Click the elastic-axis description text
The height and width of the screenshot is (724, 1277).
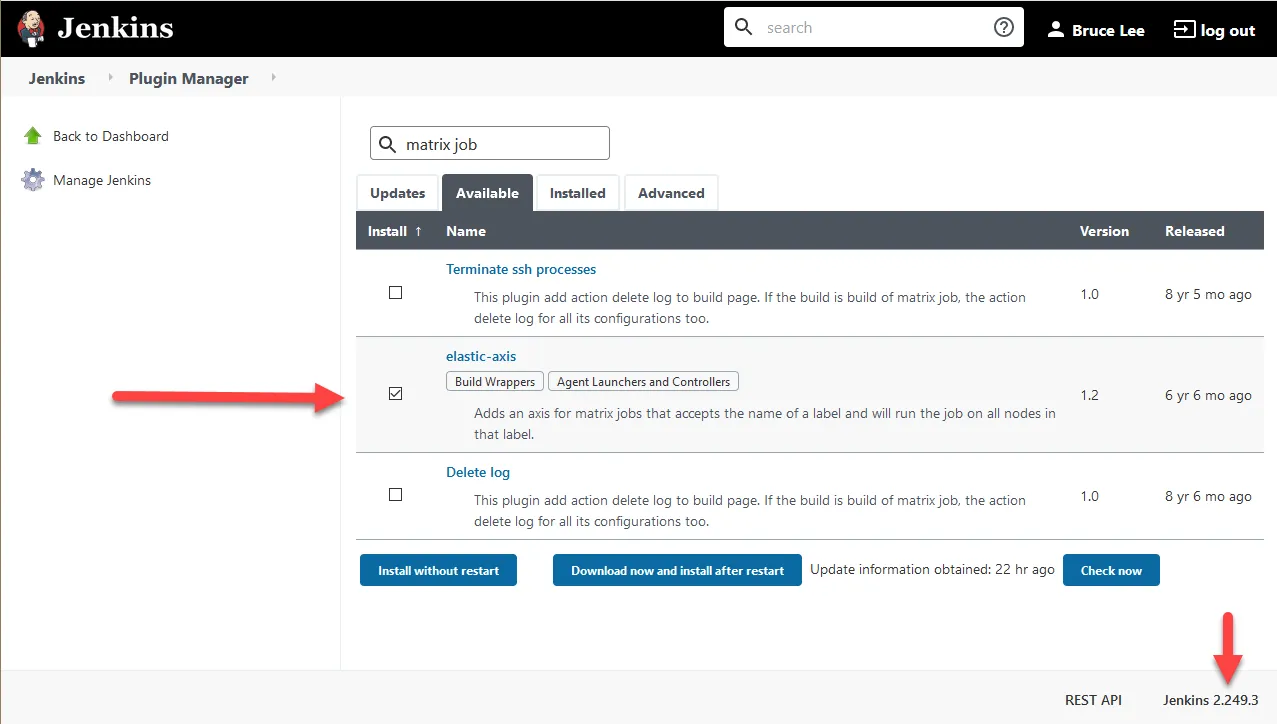tap(765, 424)
